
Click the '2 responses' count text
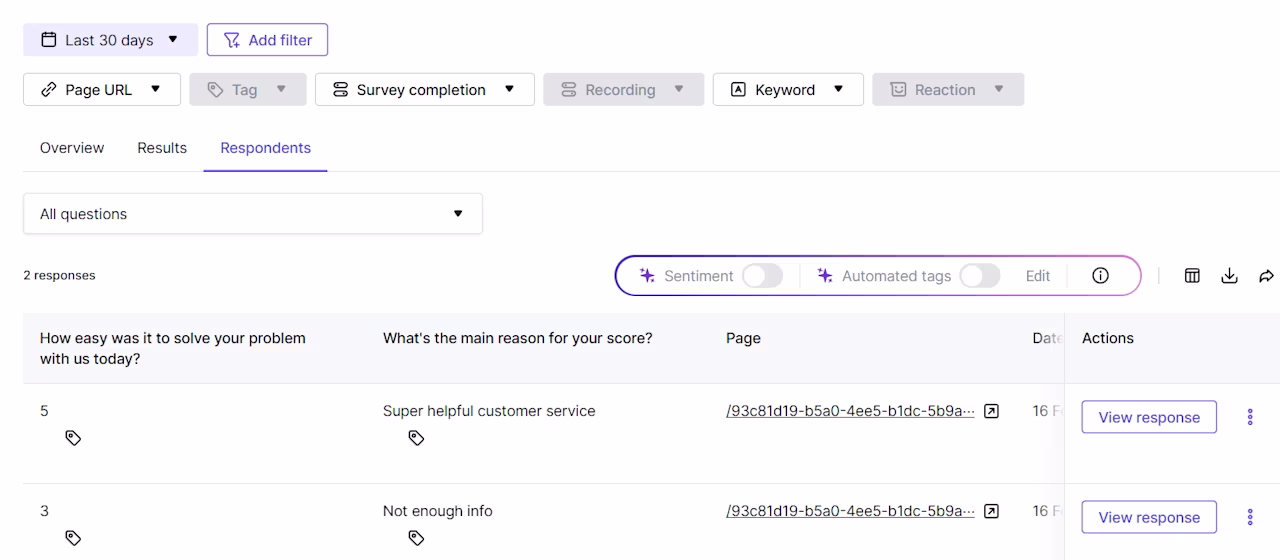tap(59, 275)
